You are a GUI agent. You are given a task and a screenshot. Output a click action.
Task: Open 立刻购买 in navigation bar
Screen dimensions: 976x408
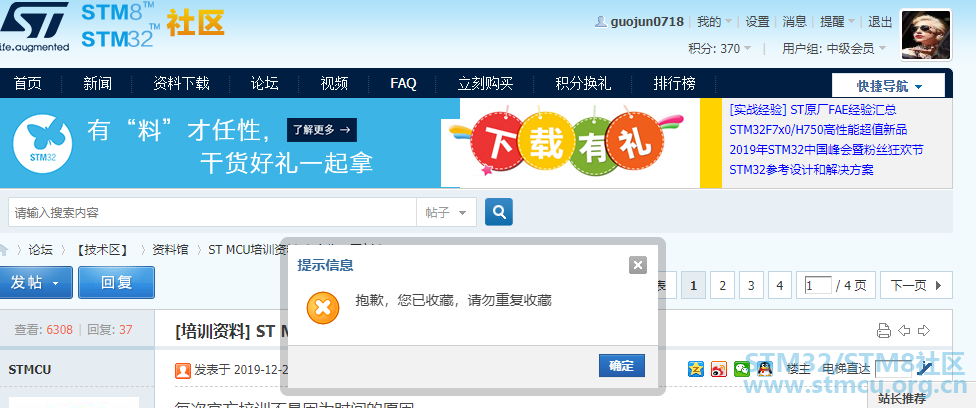coord(486,83)
